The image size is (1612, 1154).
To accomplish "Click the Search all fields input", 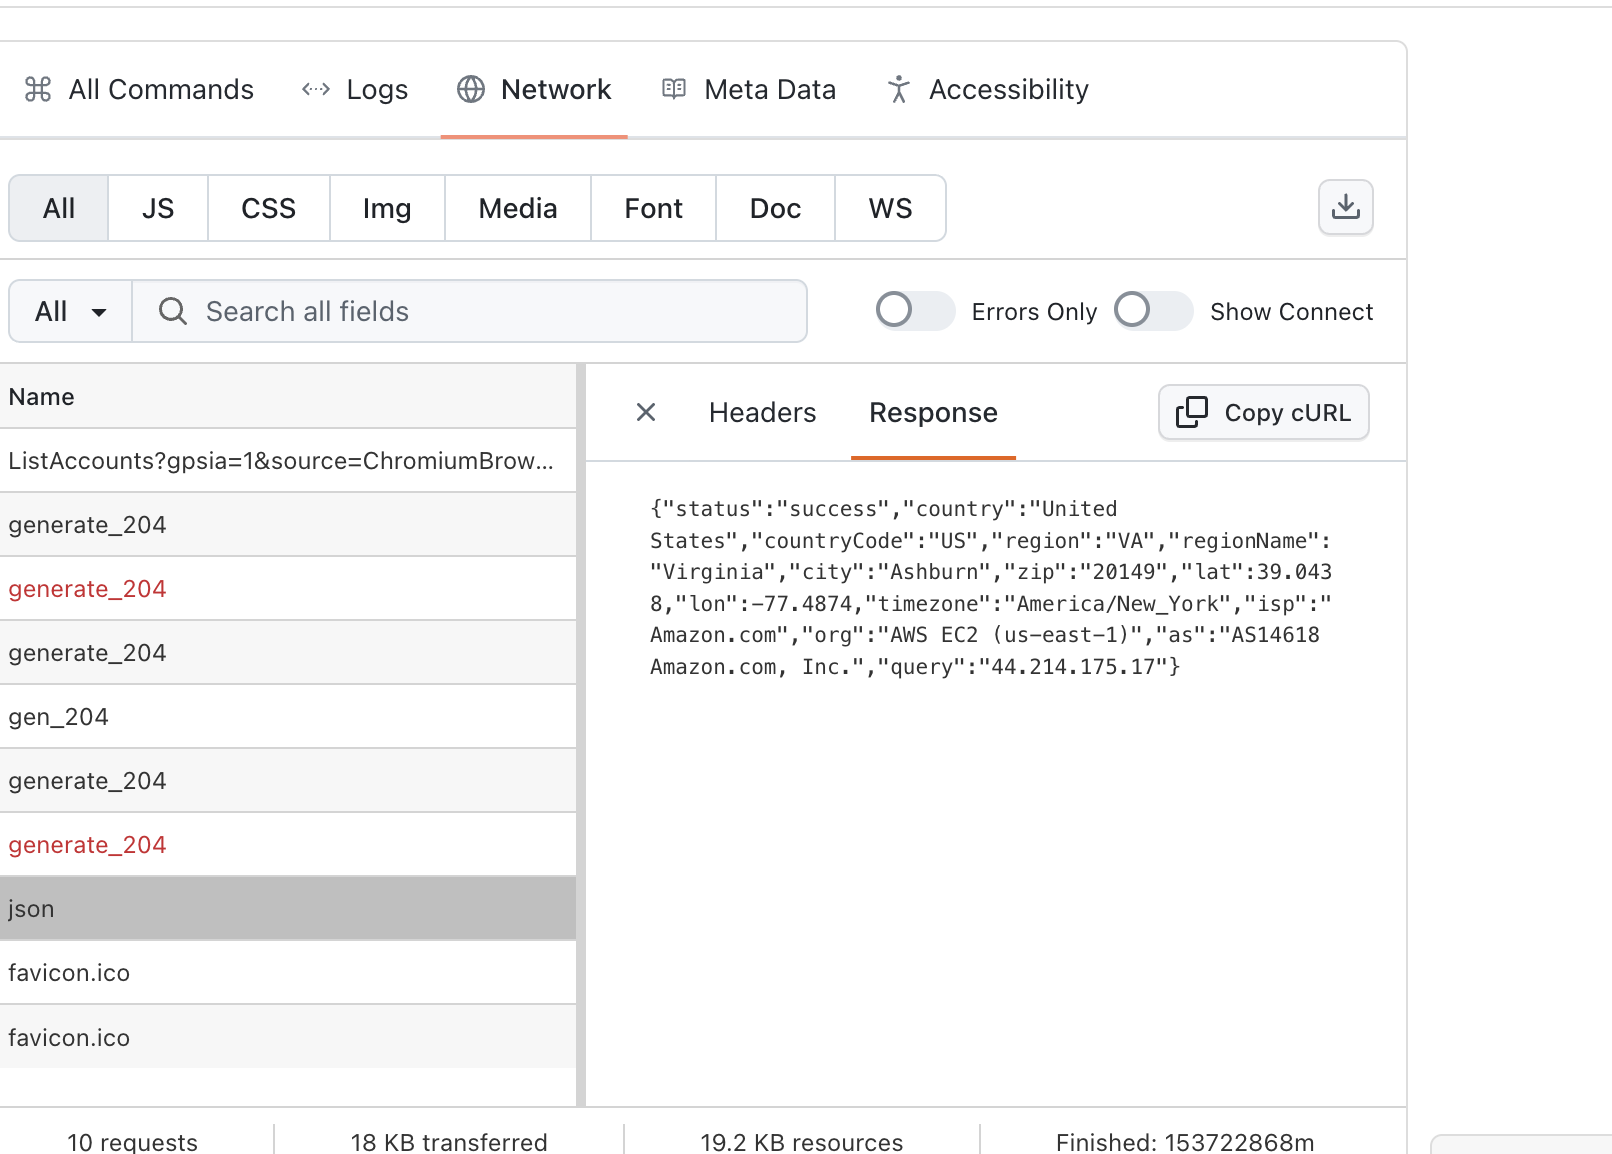I will click(470, 311).
